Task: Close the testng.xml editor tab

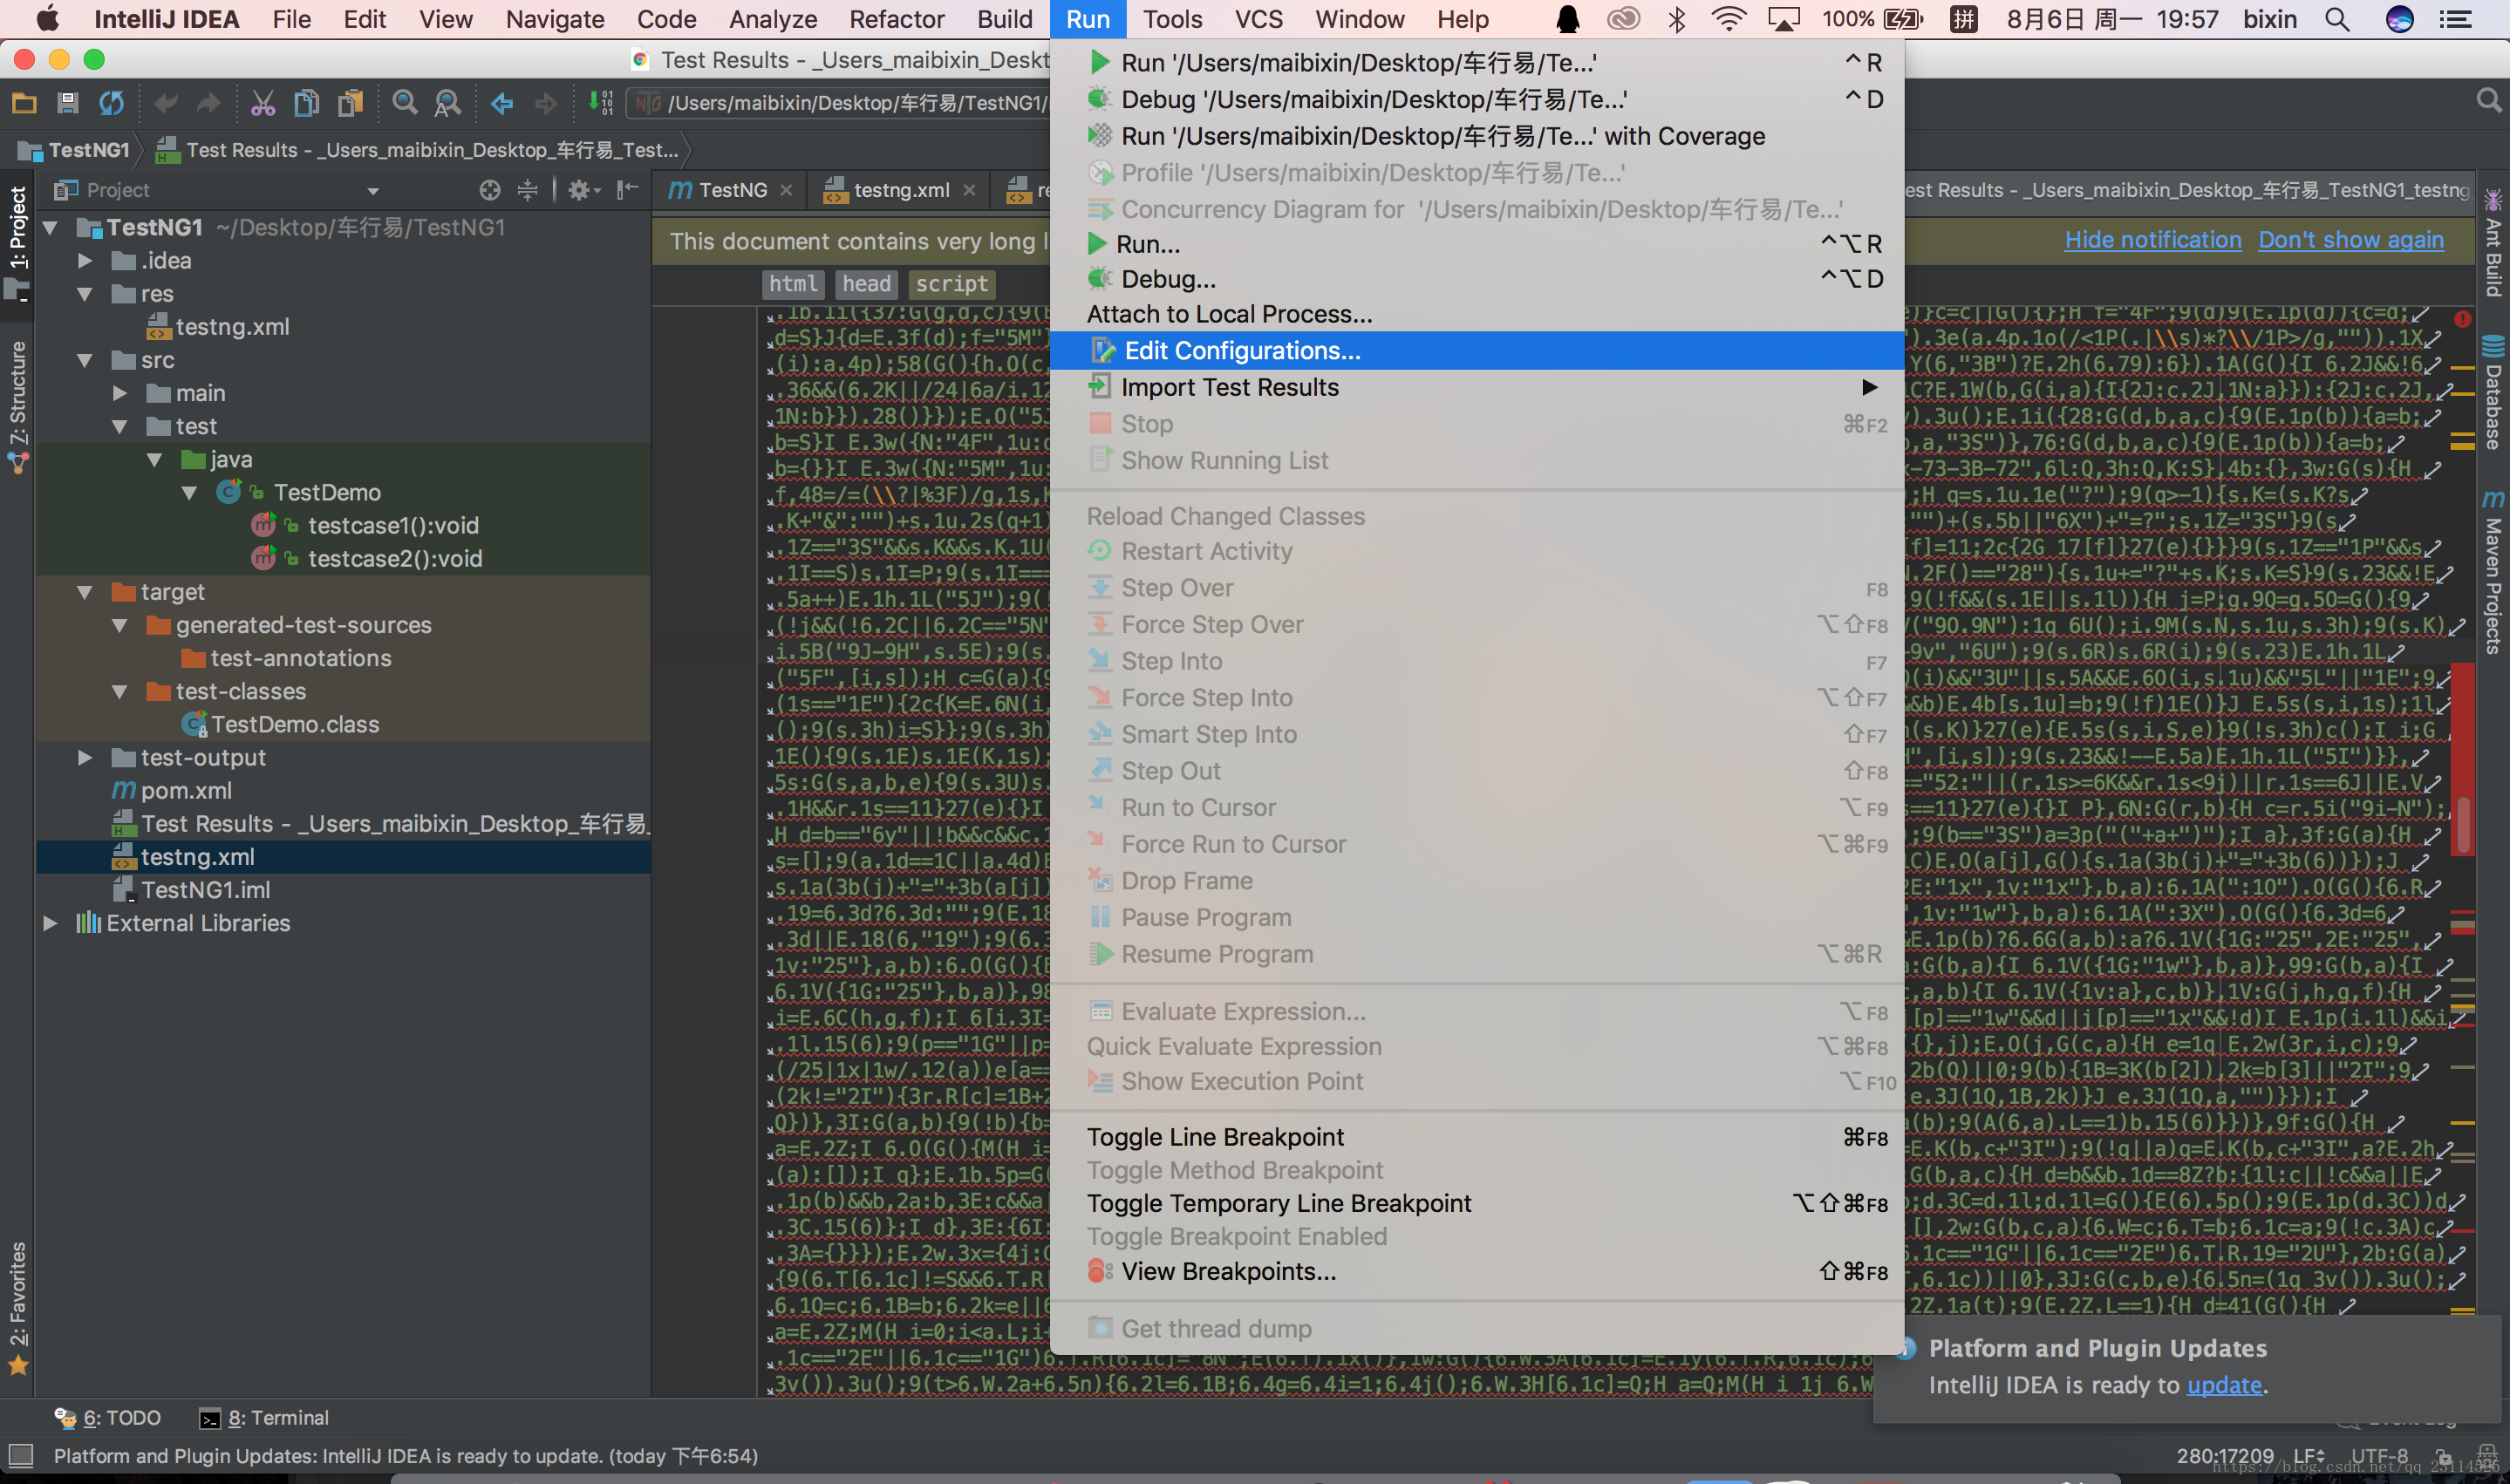Action: (x=968, y=190)
